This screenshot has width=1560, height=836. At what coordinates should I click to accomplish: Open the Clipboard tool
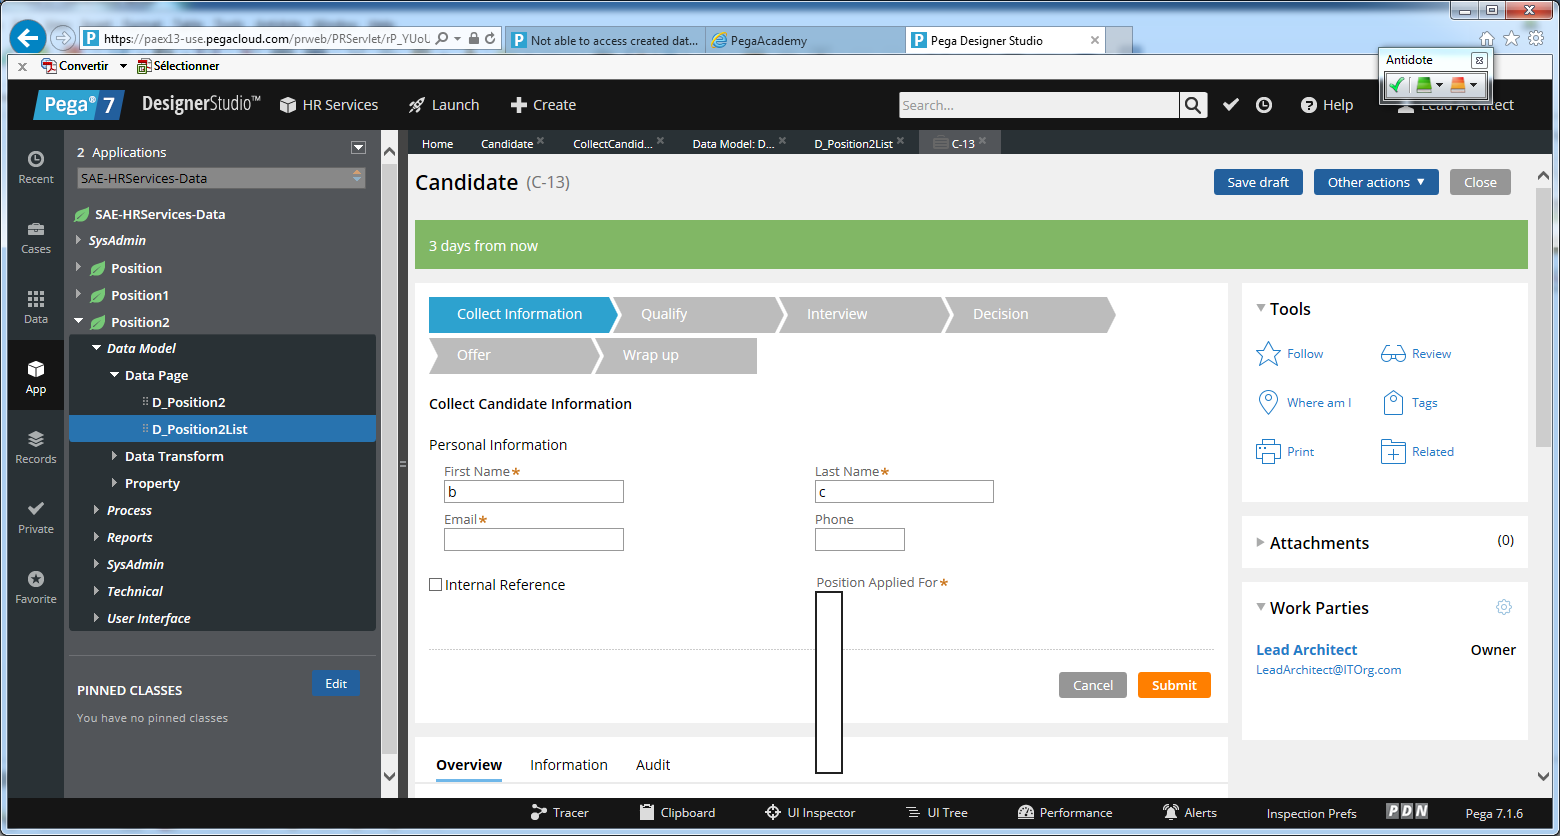tap(675, 813)
